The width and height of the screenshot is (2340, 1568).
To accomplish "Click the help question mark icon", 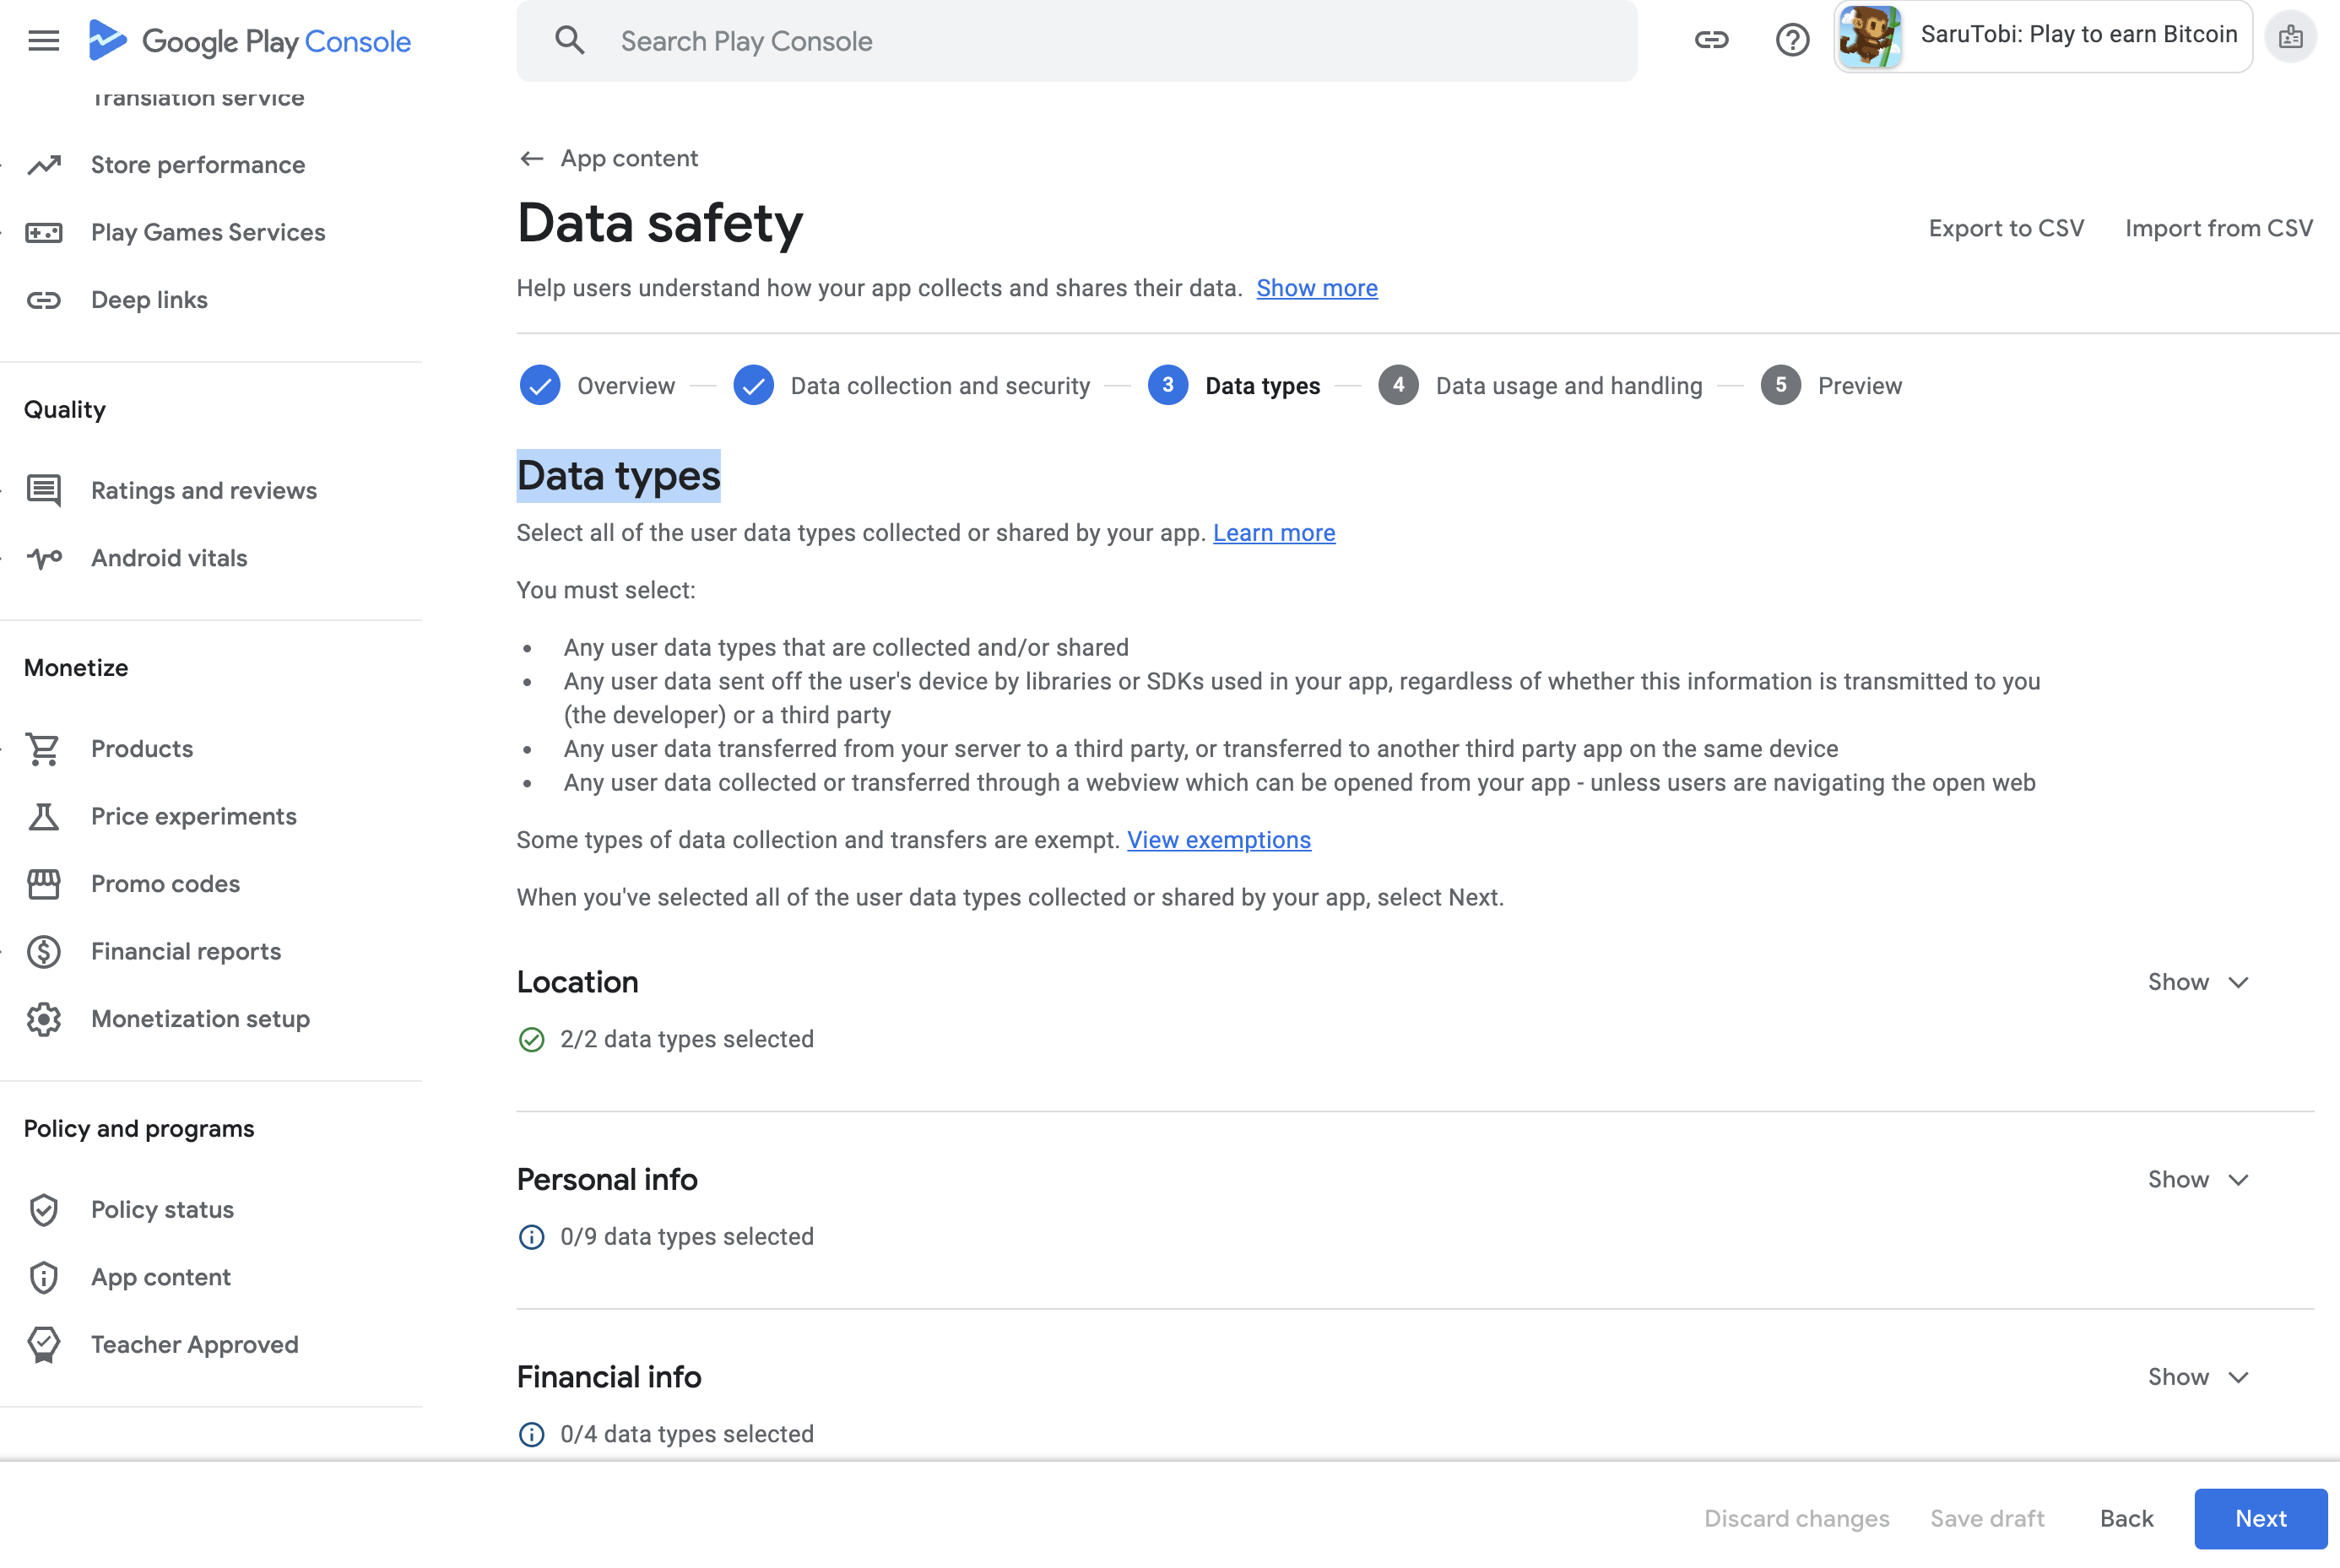I will tap(1792, 40).
